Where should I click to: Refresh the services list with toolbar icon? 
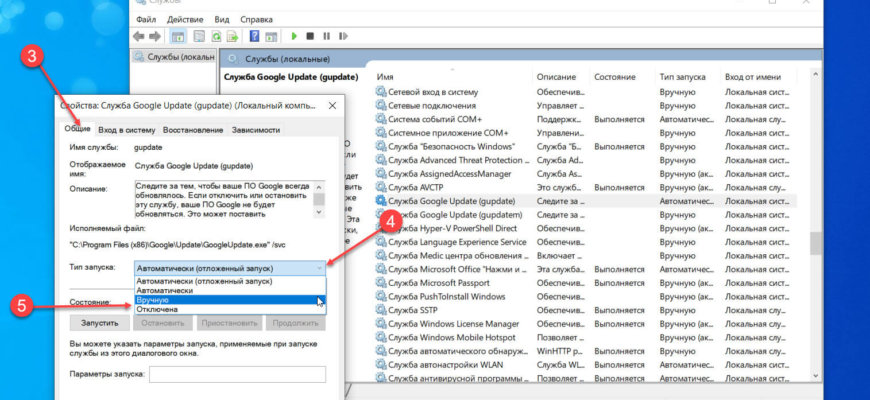(x=216, y=36)
